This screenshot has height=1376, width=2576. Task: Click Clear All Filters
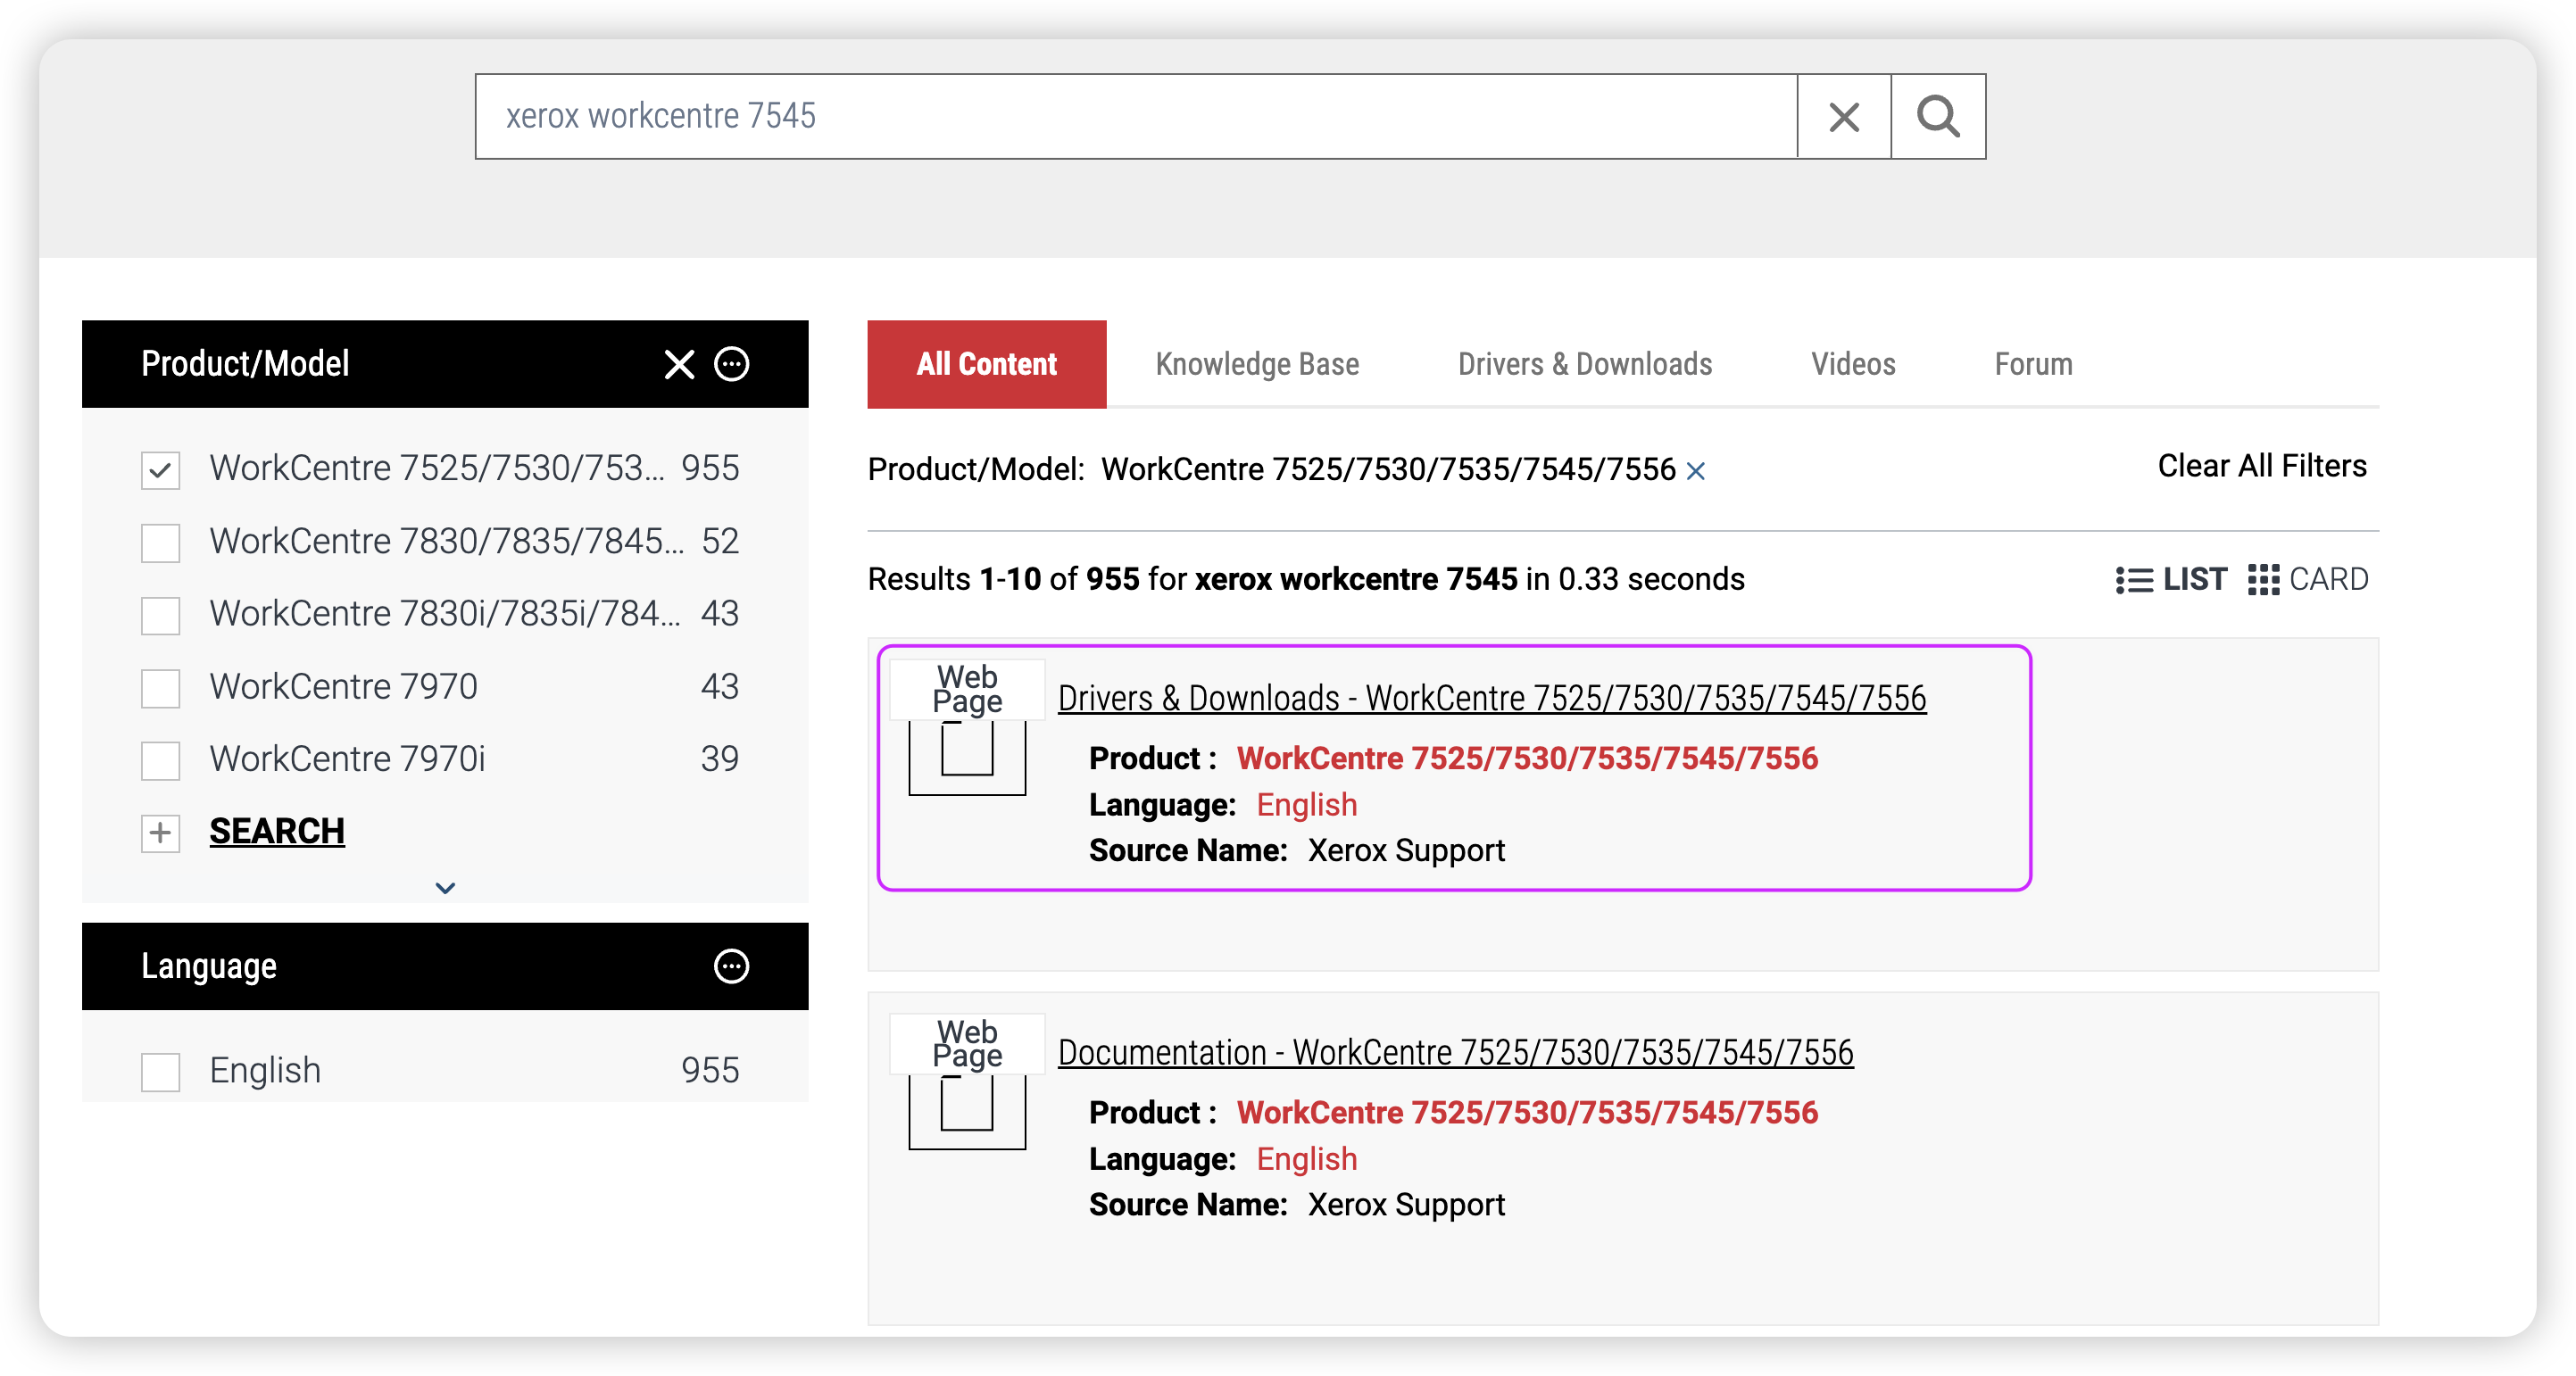pos(2262,466)
